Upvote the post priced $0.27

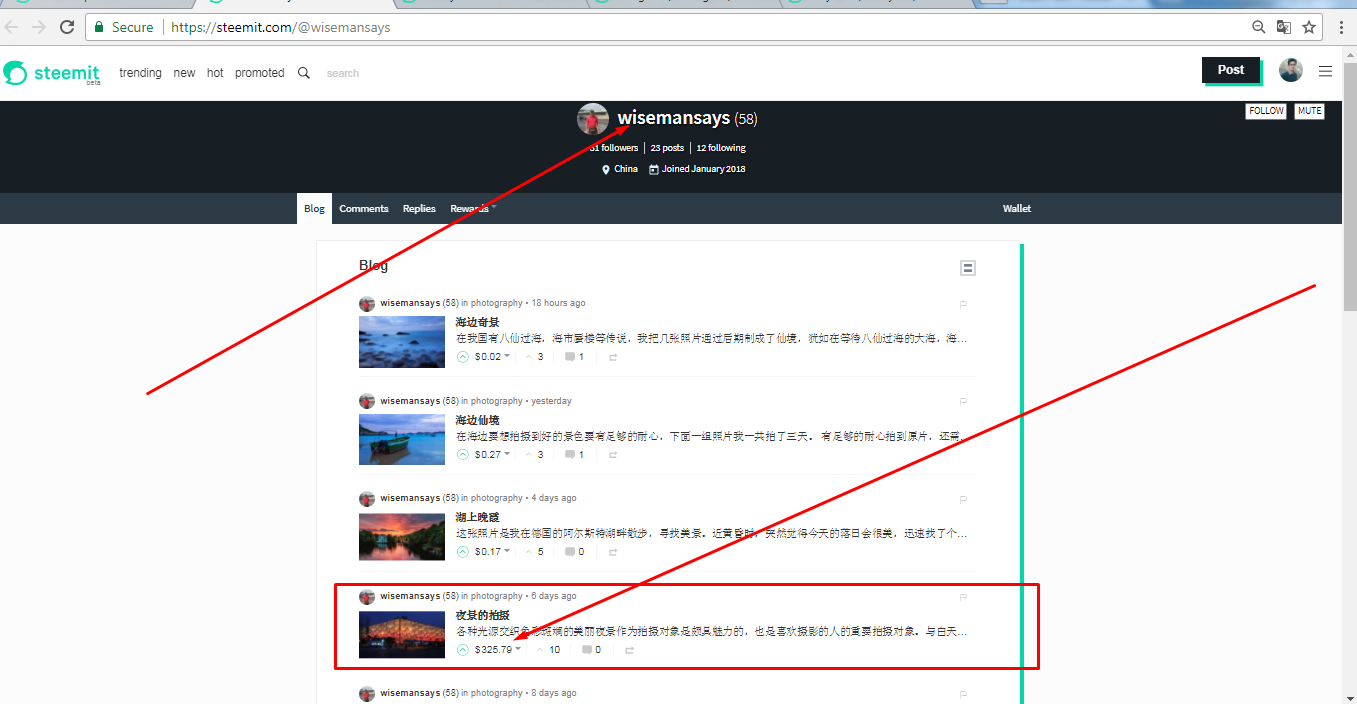pos(463,455)
